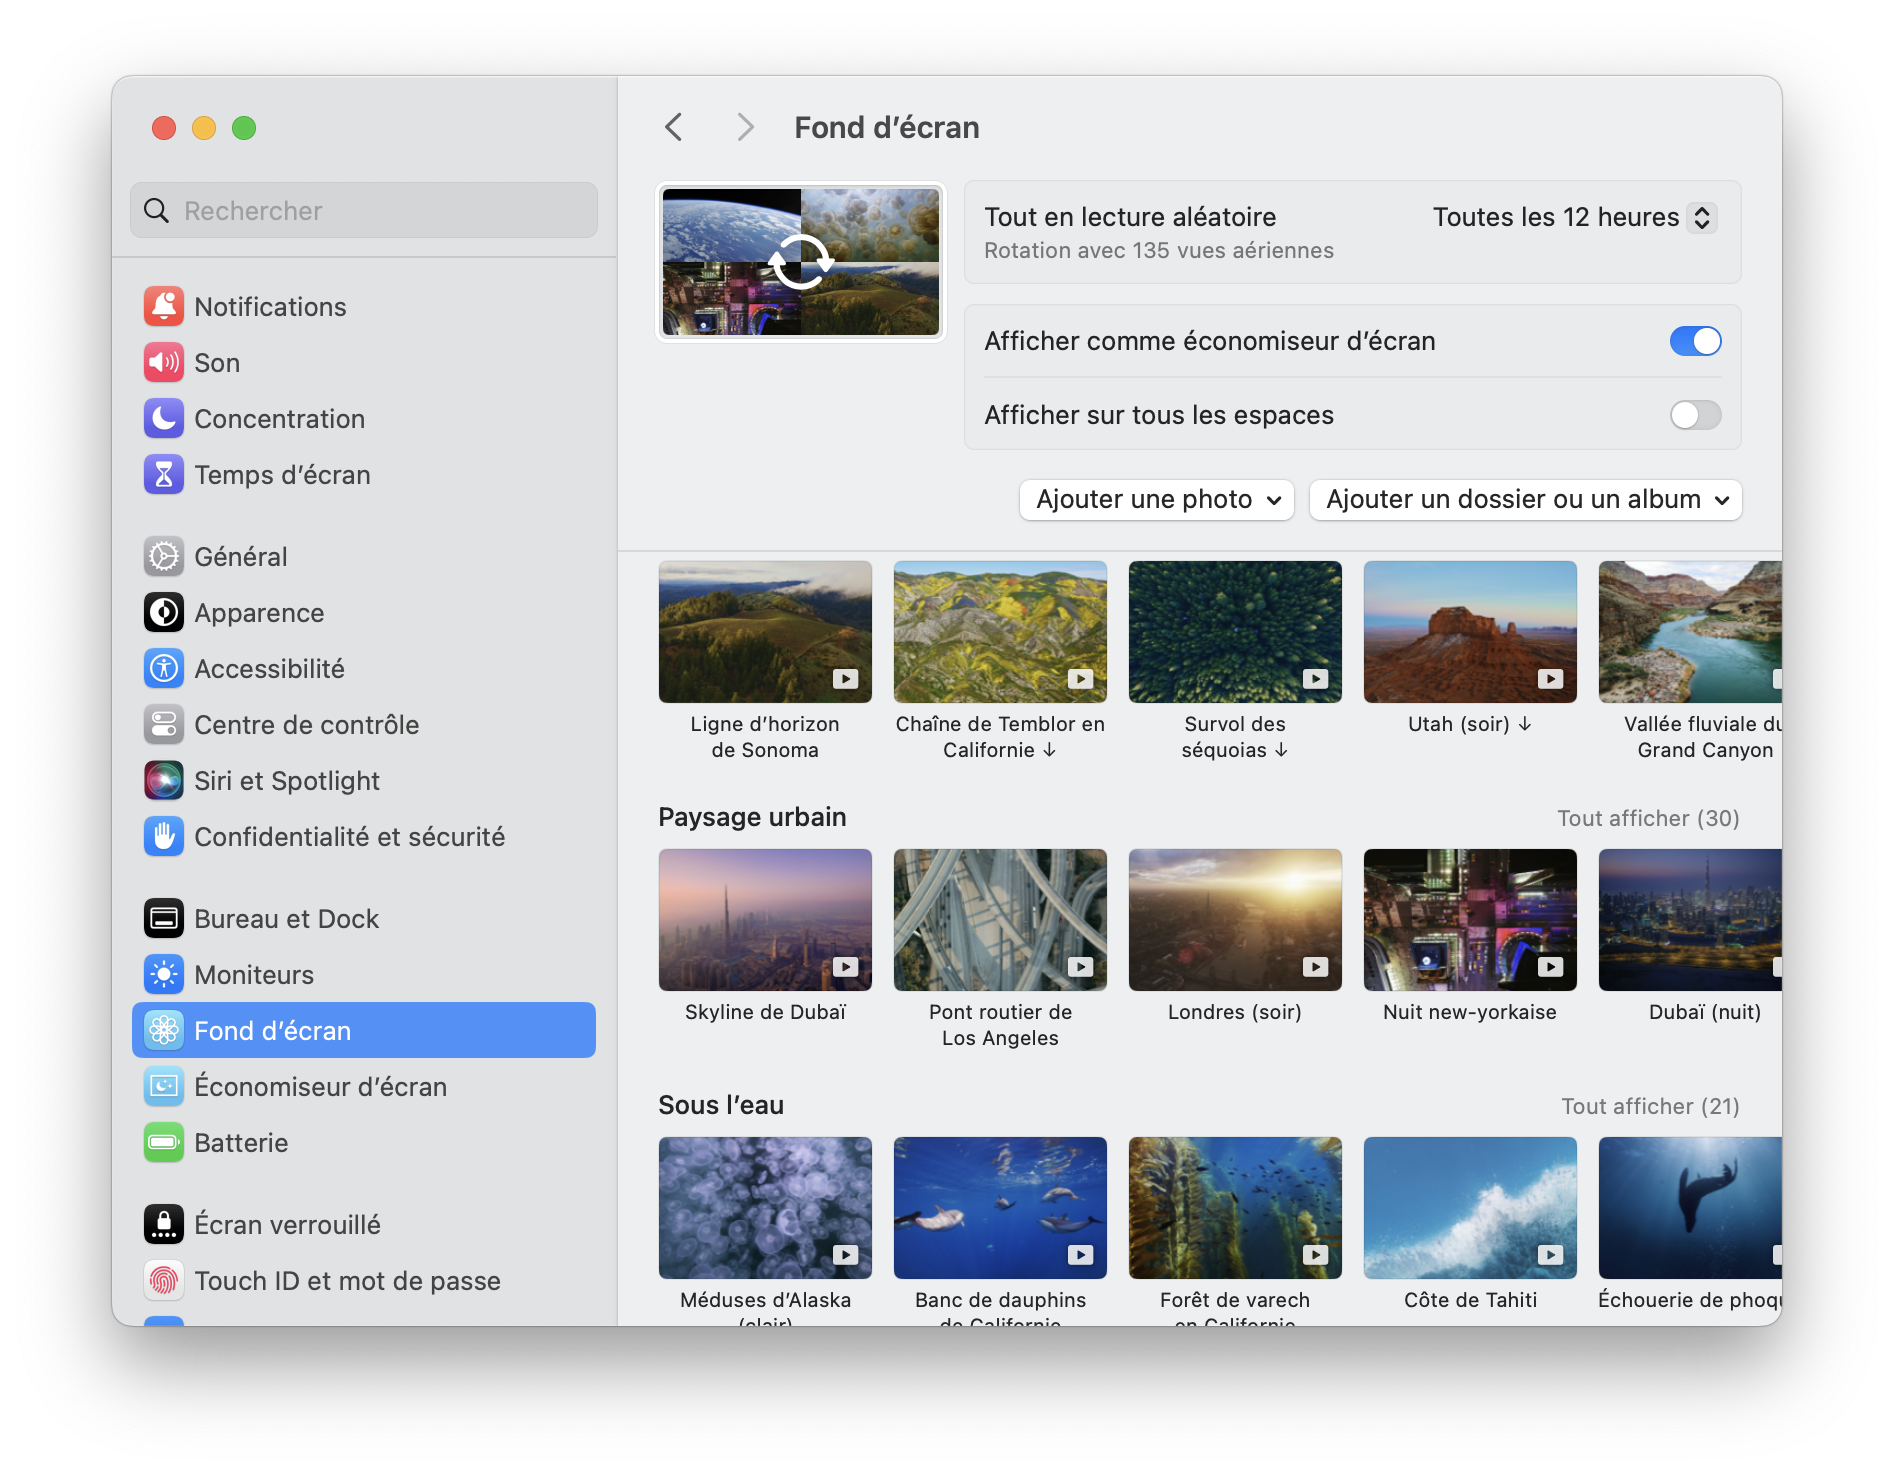Open Son settings in the sidebar
Screen dimensions: 1894x1474
364,363
